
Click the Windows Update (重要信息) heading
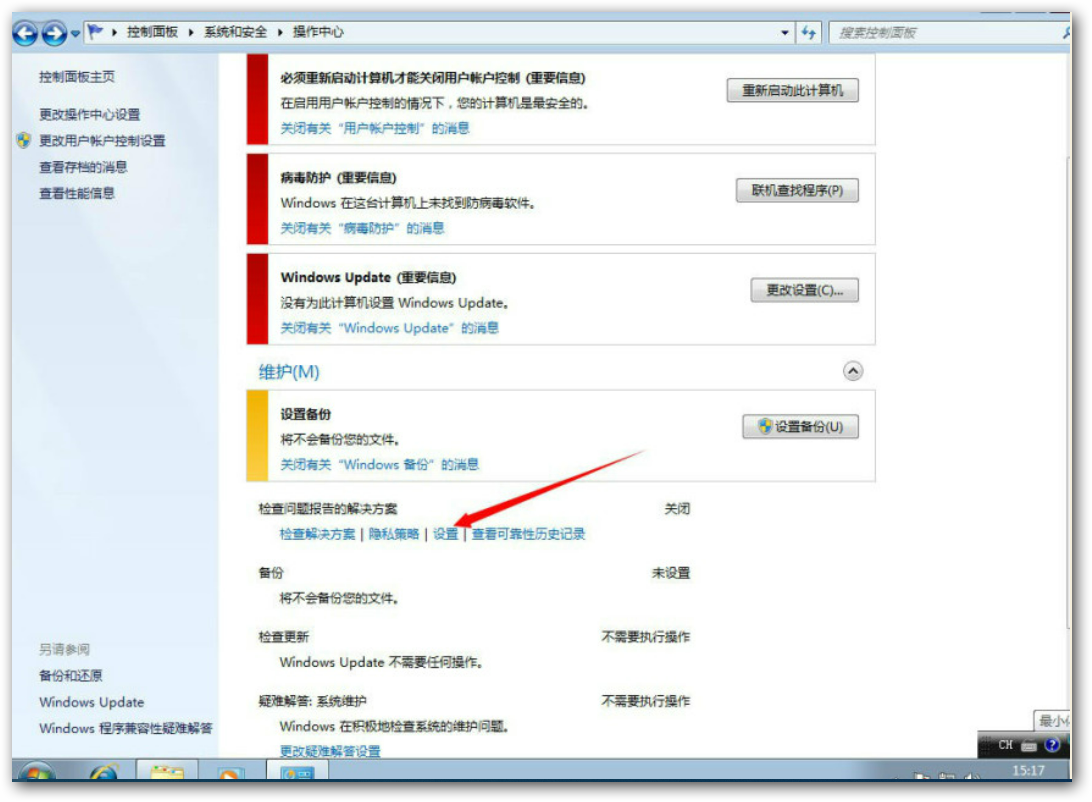tap(368, 277)
